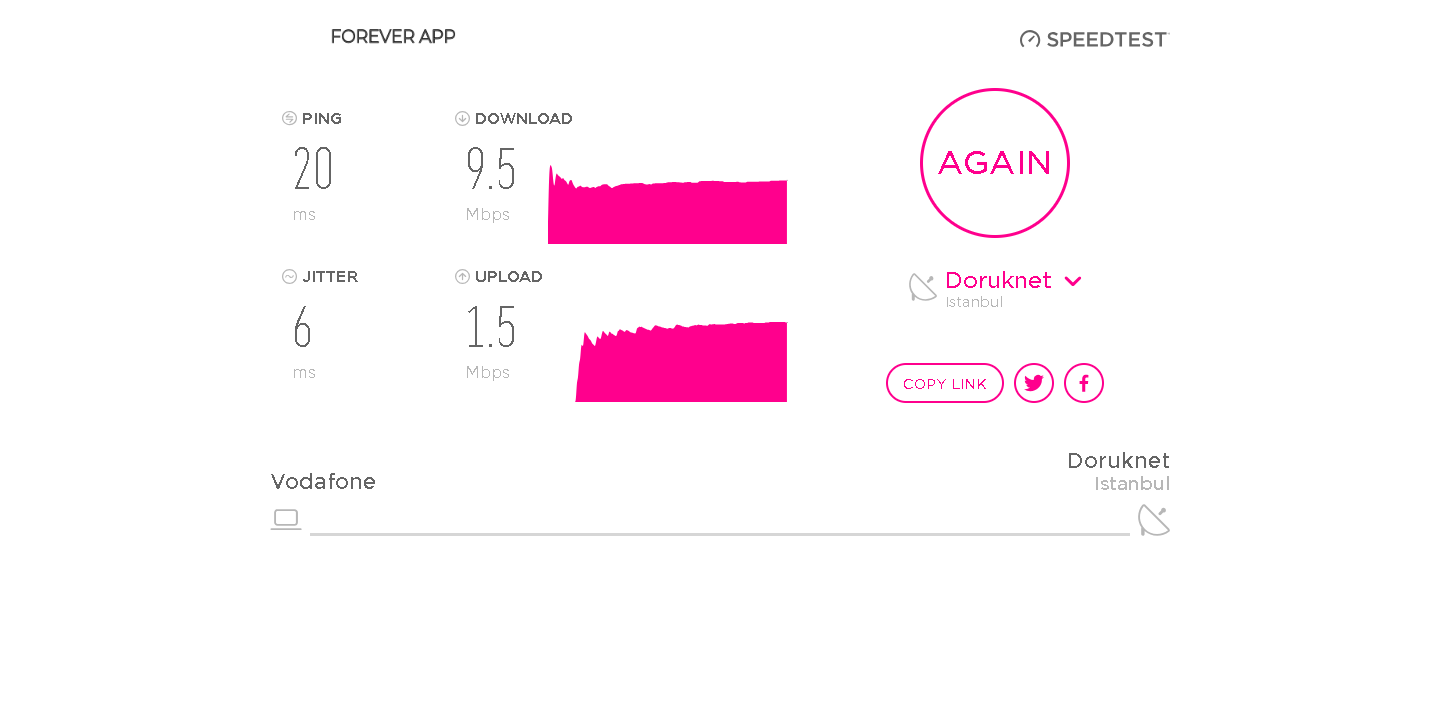The width and height of the screenshot is (1440, 728).
Task: Click the Speedtest logo gauge icon
Action: pos(1030,39)
